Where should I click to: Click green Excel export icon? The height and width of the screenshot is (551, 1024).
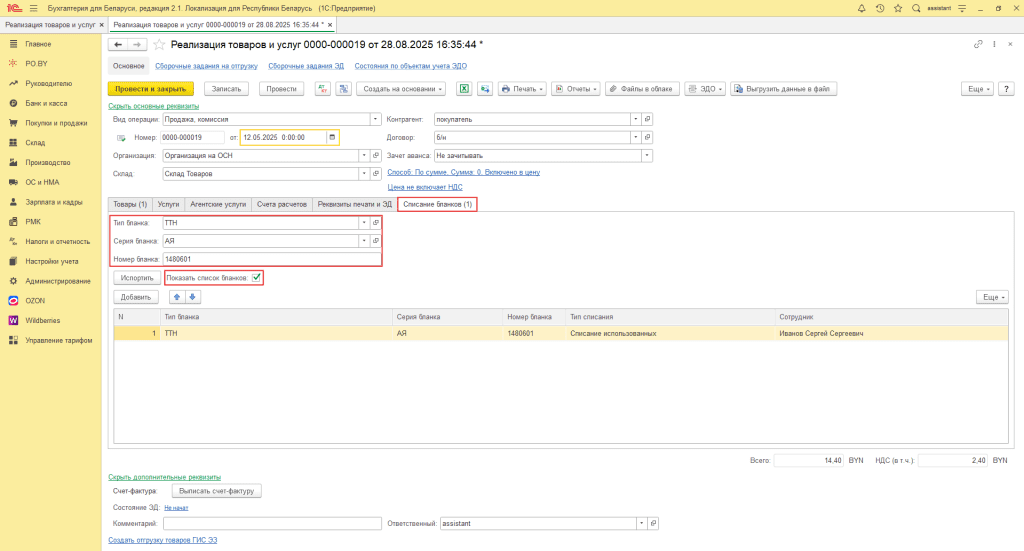click(464, 89)
